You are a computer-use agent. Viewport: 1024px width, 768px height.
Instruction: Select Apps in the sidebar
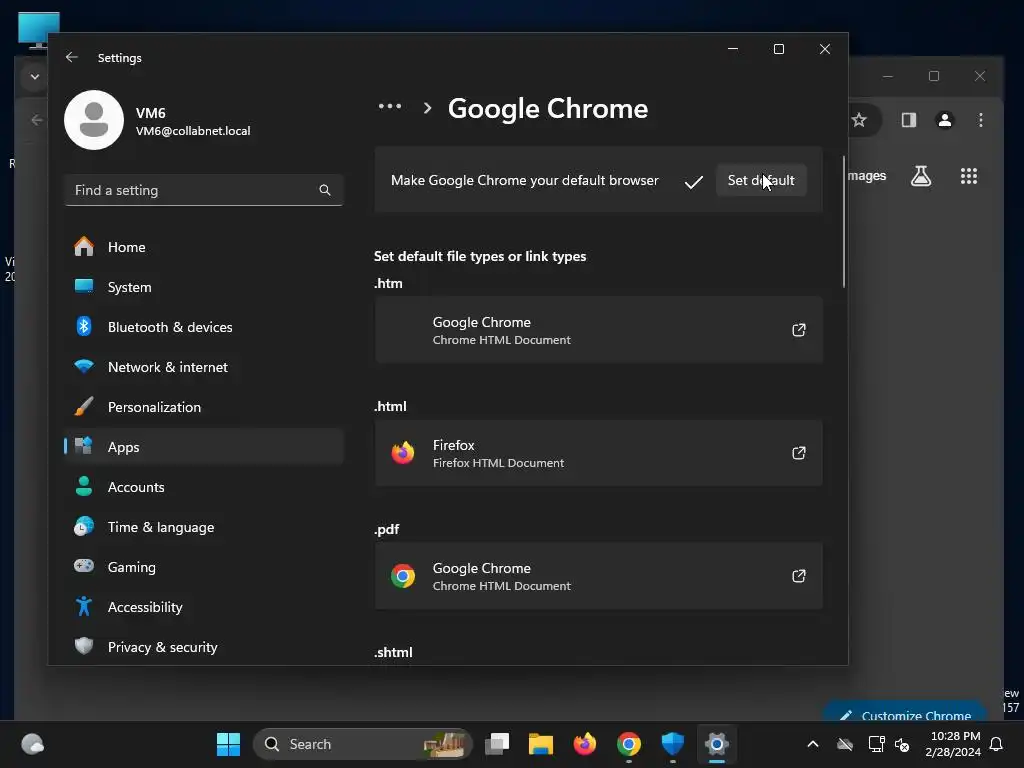(x=204, y=447)
